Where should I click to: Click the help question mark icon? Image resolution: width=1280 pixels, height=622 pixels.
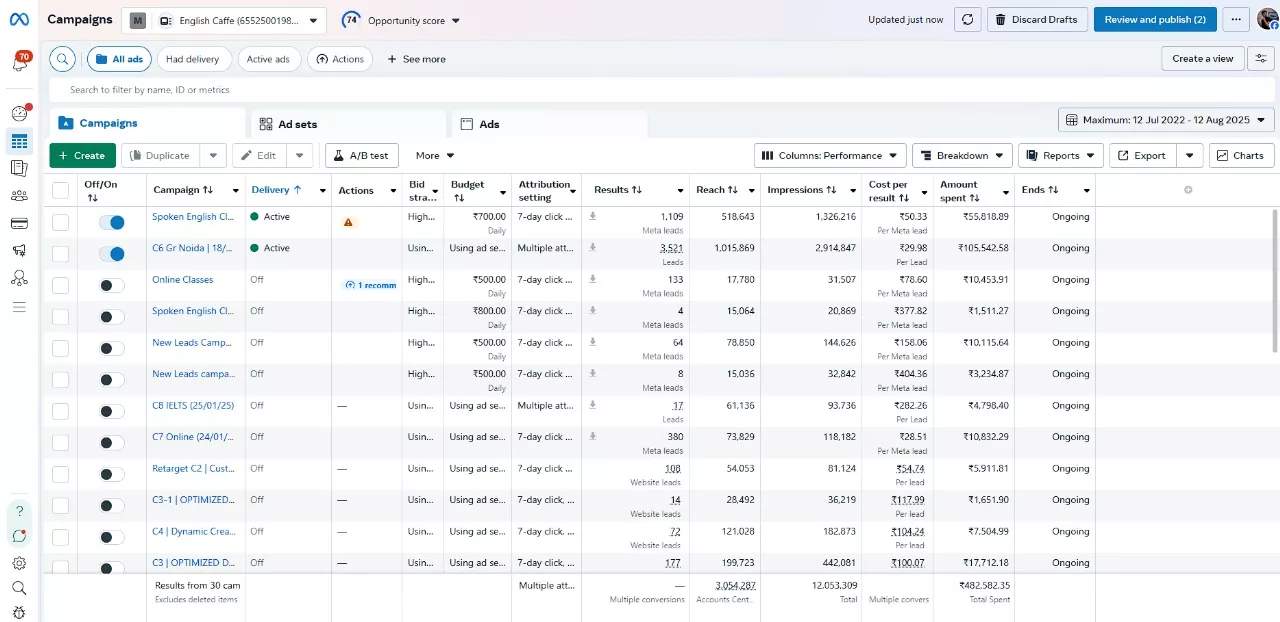coord(19,511)
